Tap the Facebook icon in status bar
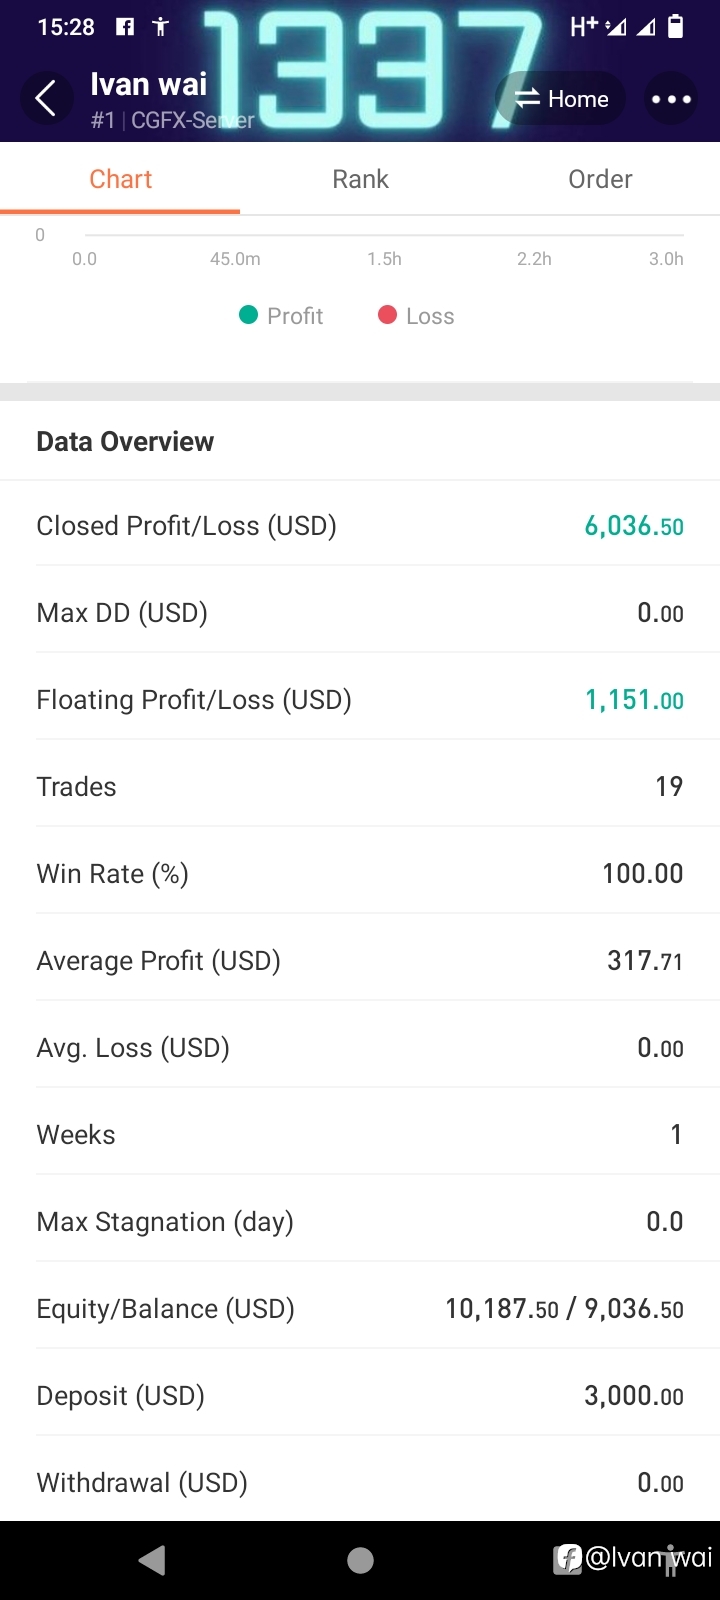 pyautogui.click(x=125, y=27)
